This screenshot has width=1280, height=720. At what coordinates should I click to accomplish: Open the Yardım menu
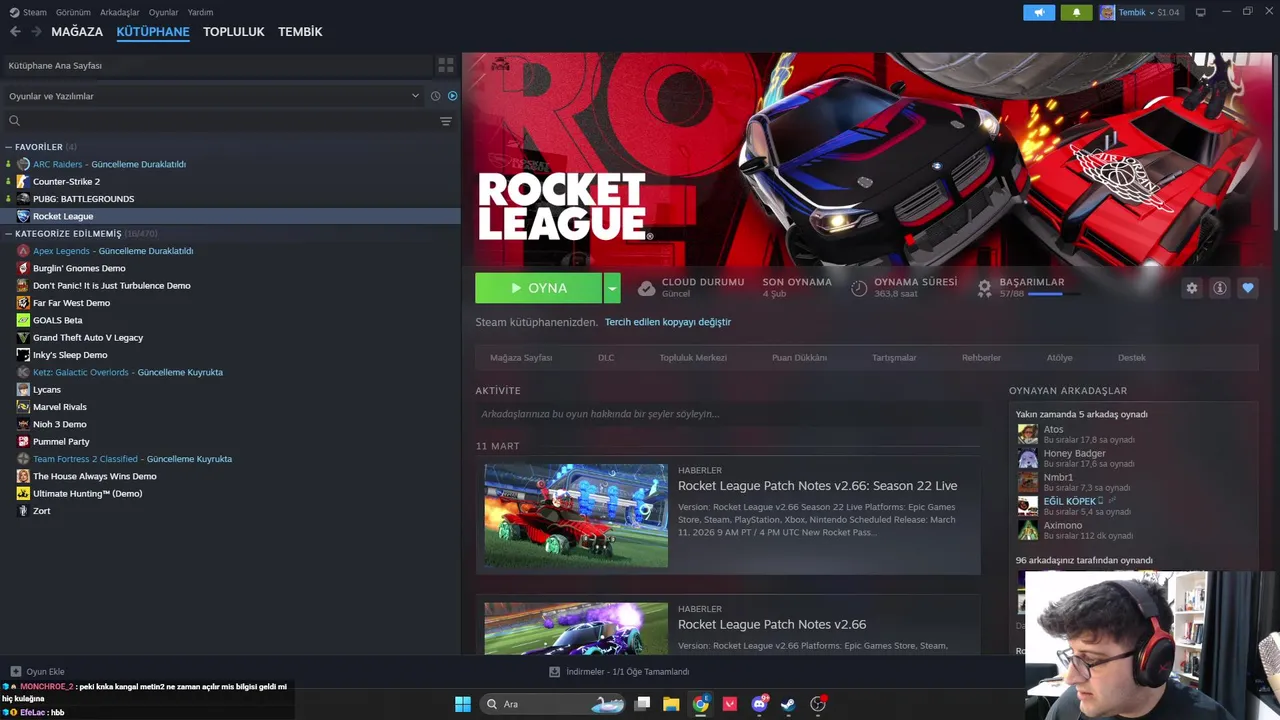(x=200, y=12)
